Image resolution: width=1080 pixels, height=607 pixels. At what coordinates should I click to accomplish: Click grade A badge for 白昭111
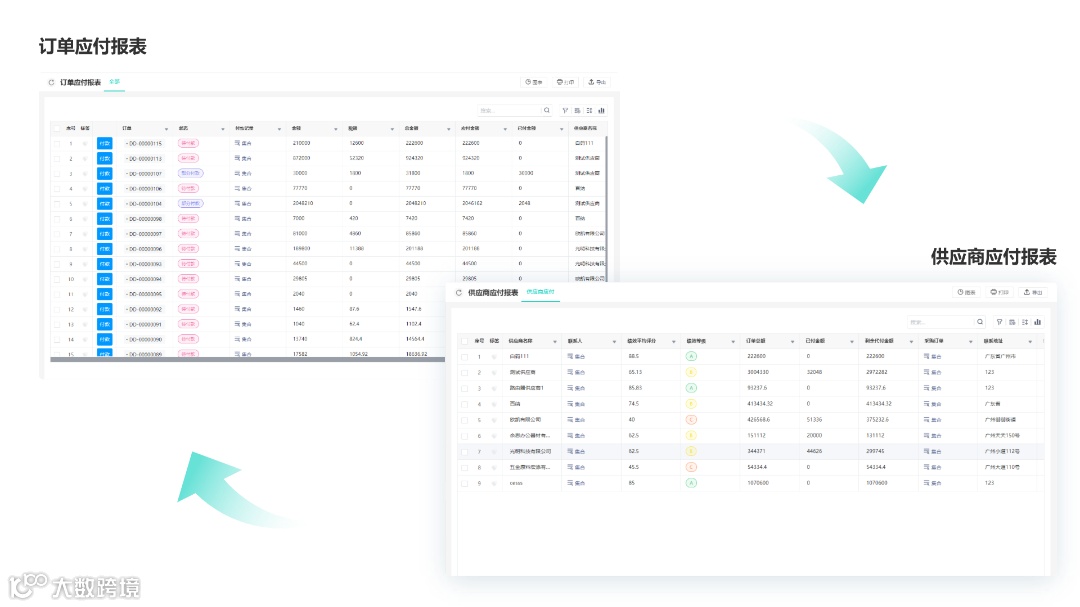coord(691,356)
